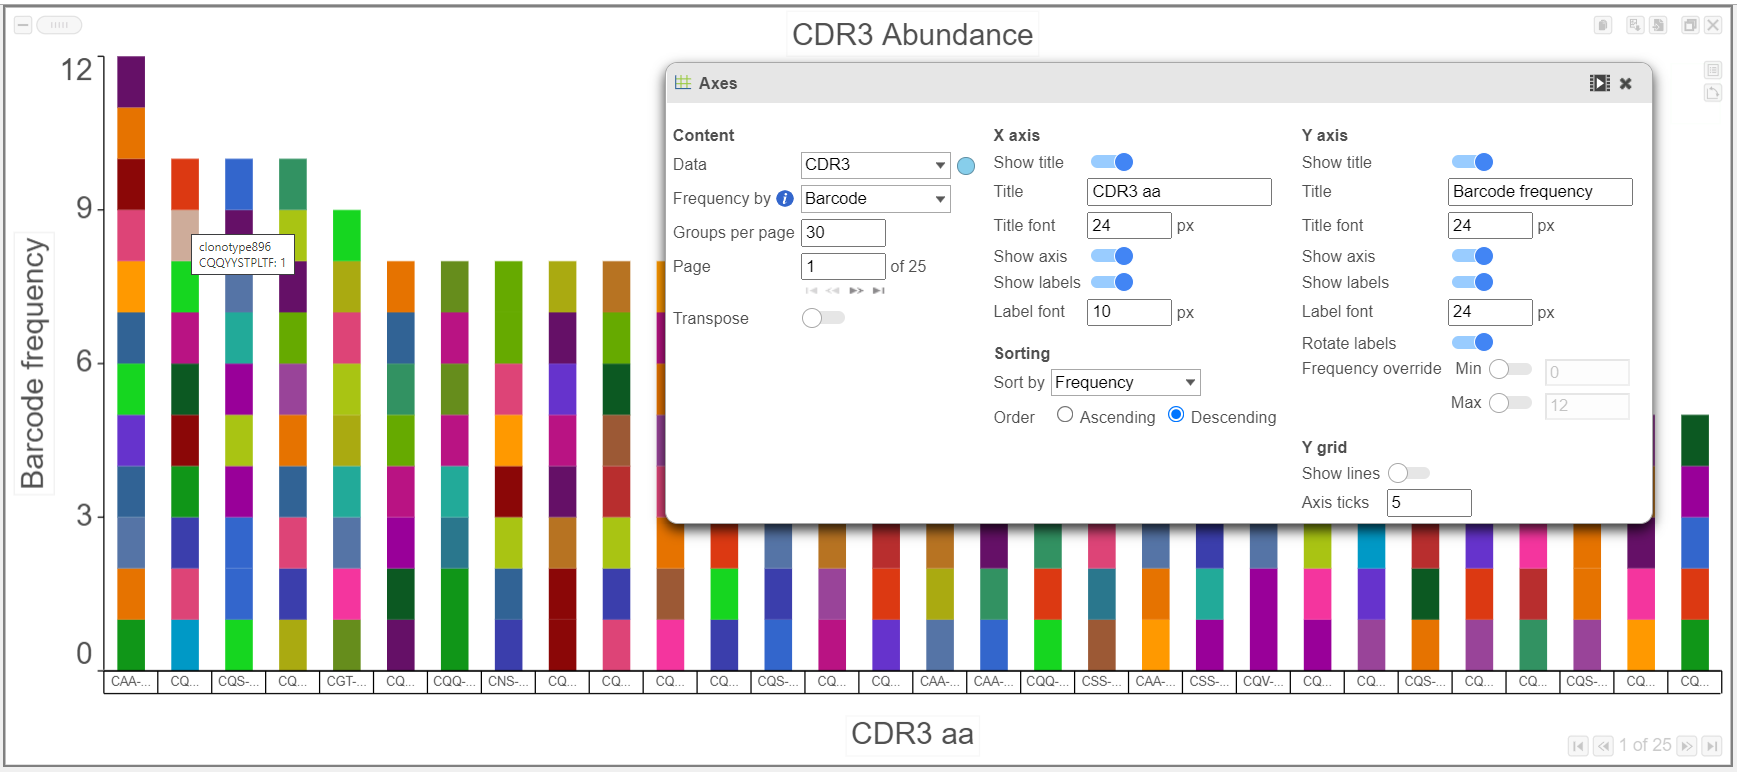The height and width of the screenshot is (772, 1737).
Task: Expand the Sort by Frequency dropdown
Action: click(x=1125, y=383)
